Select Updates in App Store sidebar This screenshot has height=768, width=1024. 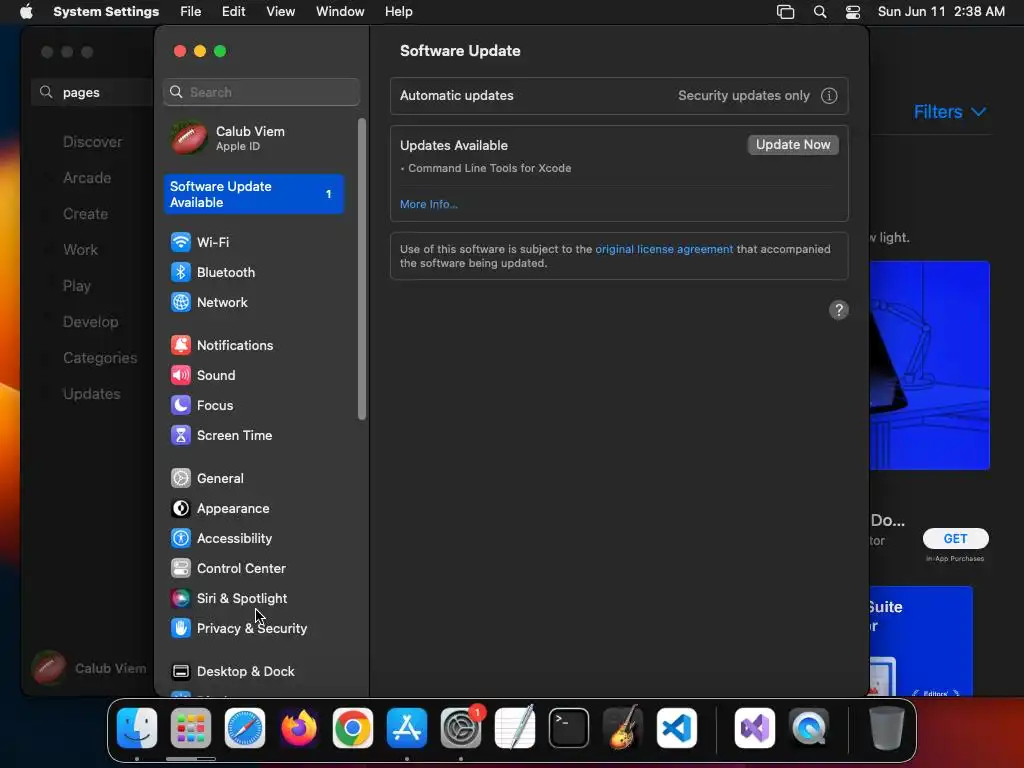(91, 394)
